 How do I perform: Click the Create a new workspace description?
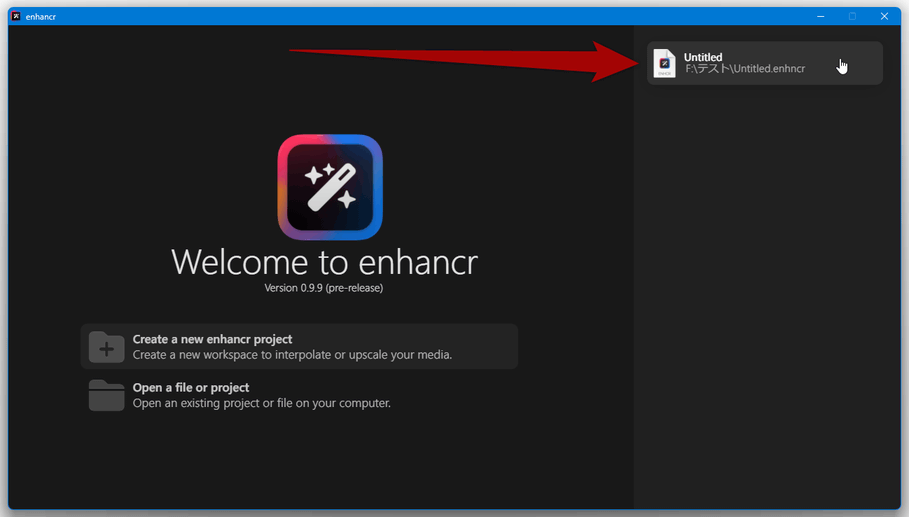[292, 355]
